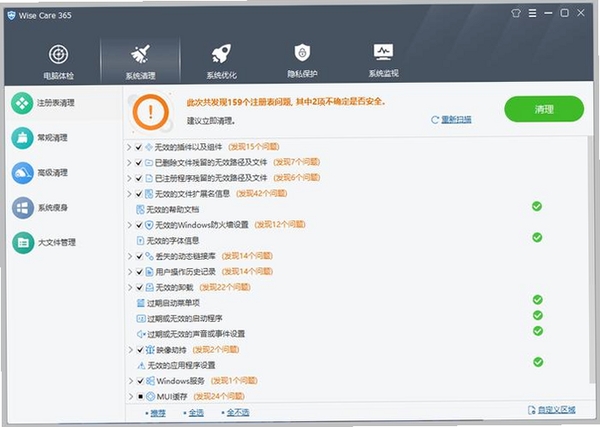Viewport: 600px width, 427px height.
Task: Expand the 映像劫持 row
Action: (x=130, y=350)
